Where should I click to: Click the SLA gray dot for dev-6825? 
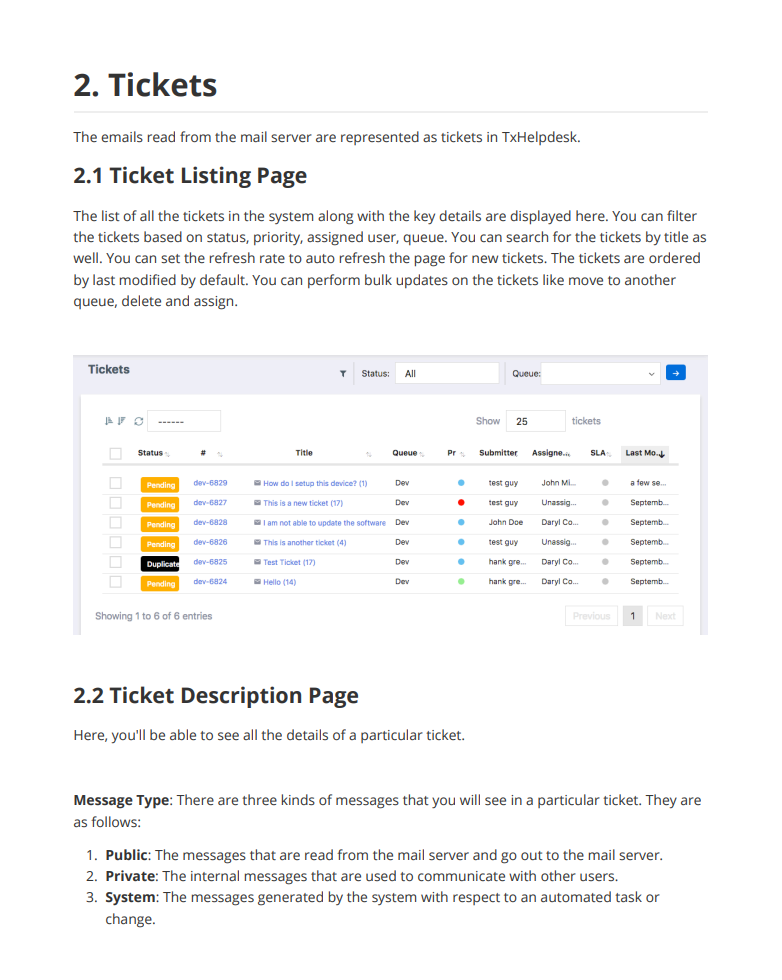point(605,562)
